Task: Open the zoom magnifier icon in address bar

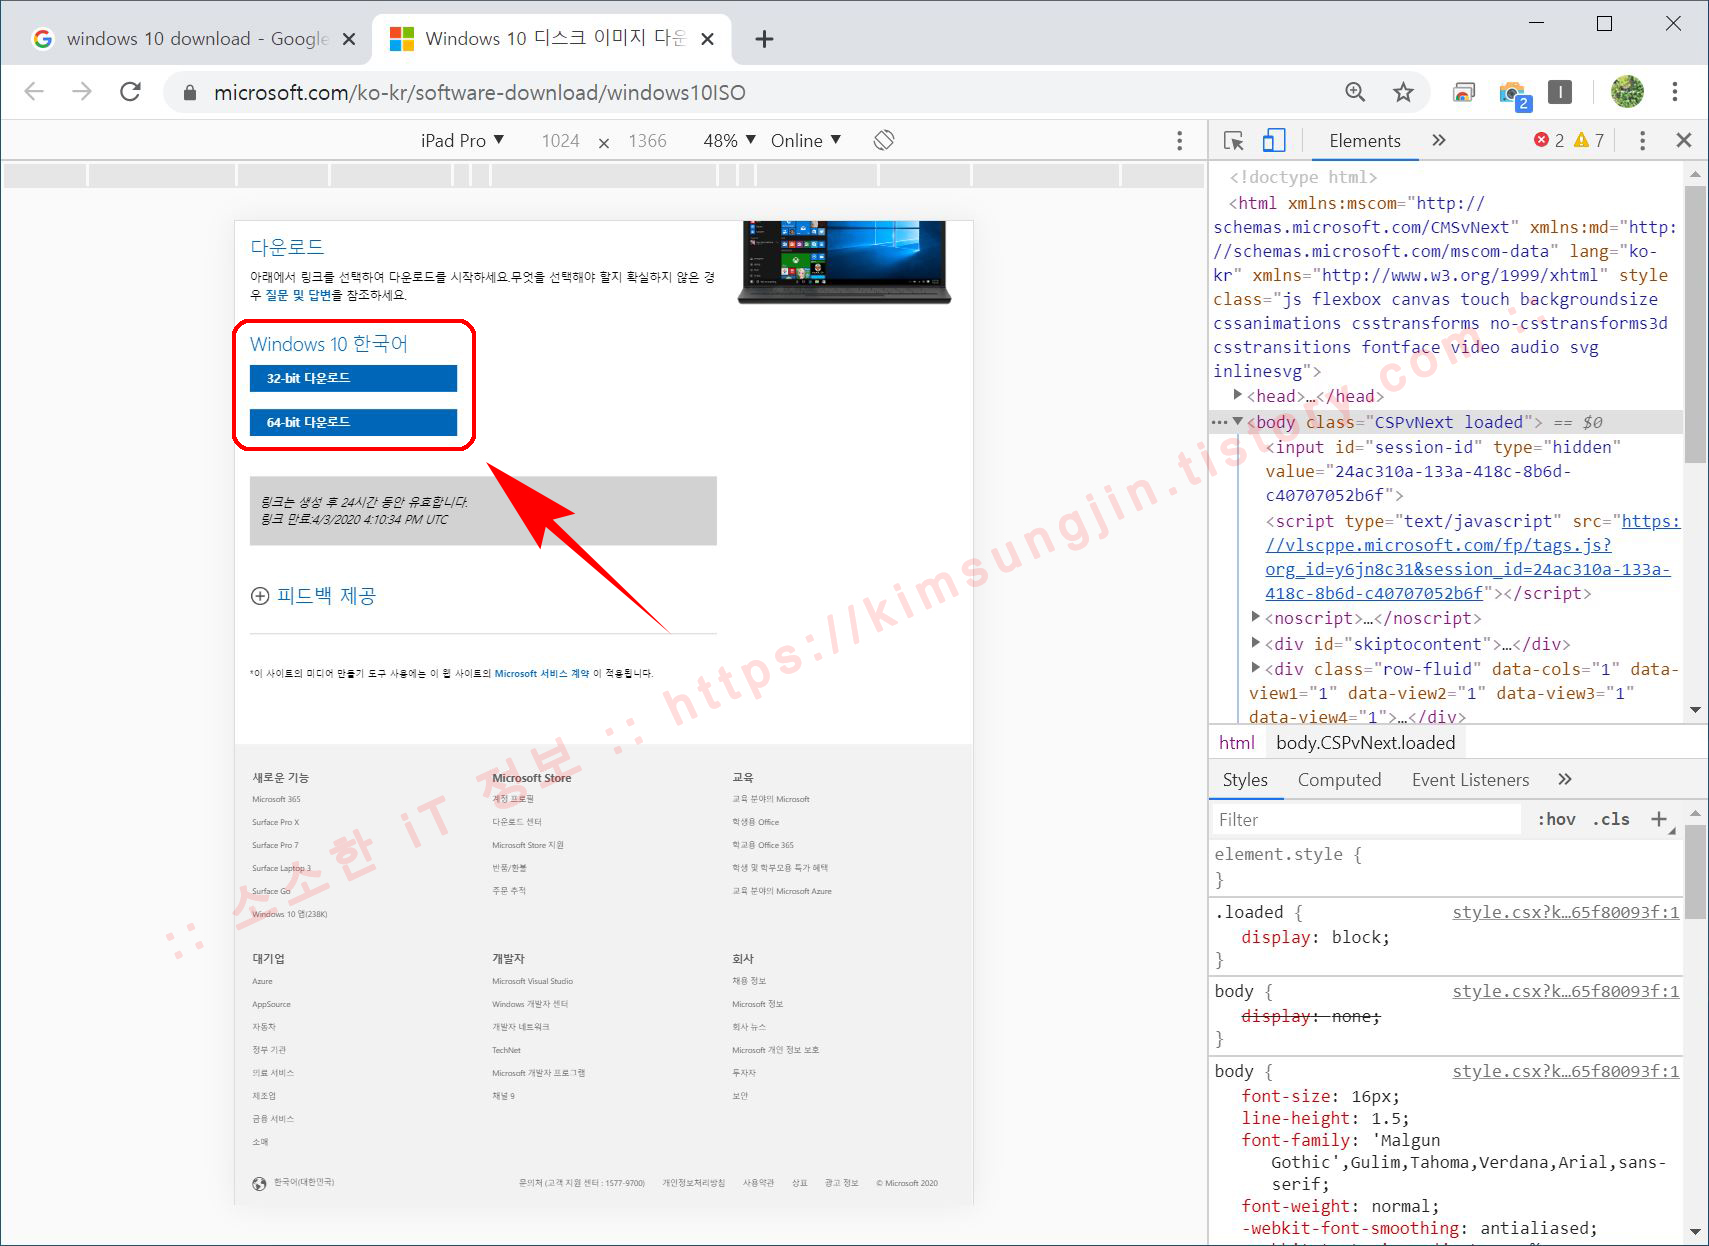Action: point(1355,92)
